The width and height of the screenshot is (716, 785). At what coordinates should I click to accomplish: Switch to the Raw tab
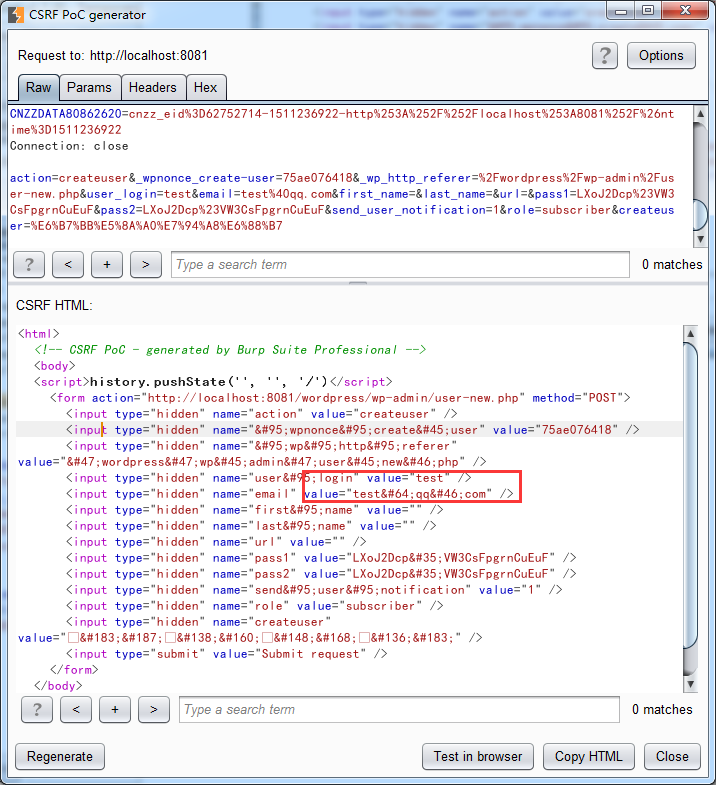click(x=39, y=88)
